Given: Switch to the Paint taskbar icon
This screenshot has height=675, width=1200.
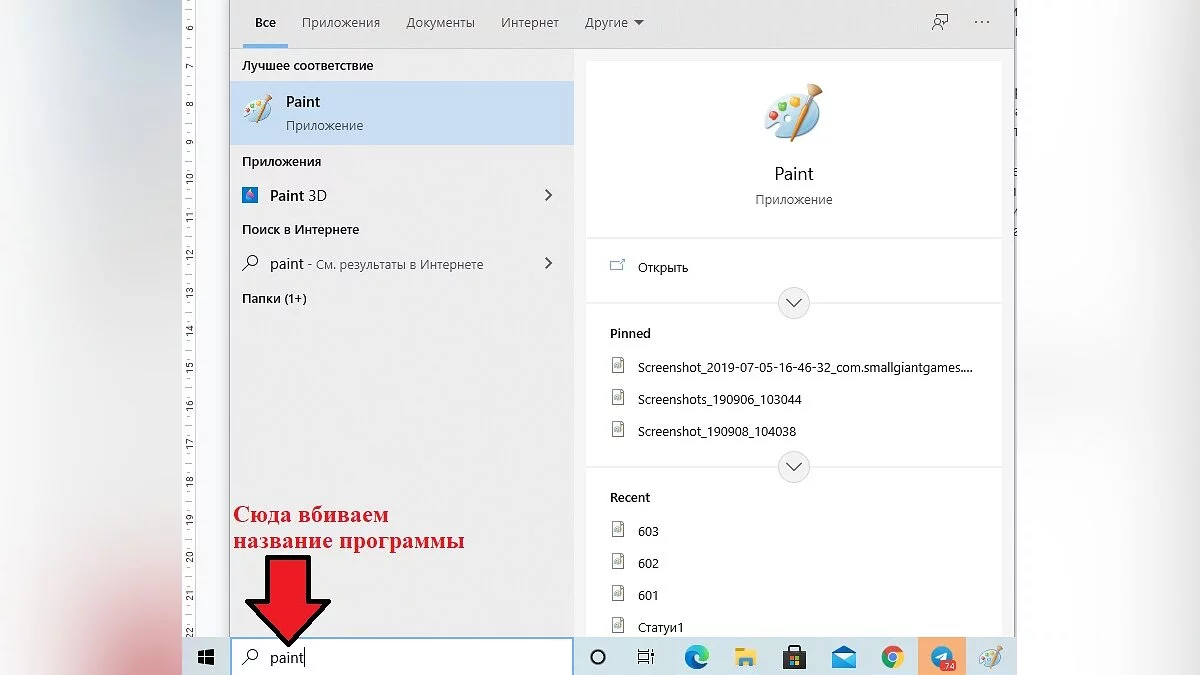Looking at the screenshot, I should coord(991,657).
